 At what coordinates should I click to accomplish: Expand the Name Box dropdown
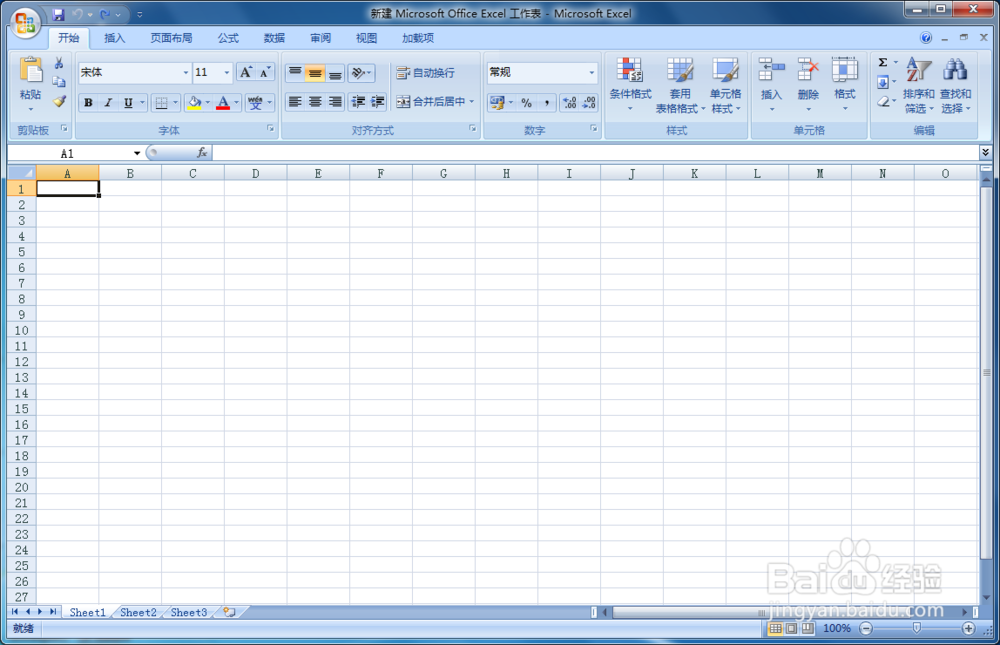pyautogui.click(x=136, y=153)
